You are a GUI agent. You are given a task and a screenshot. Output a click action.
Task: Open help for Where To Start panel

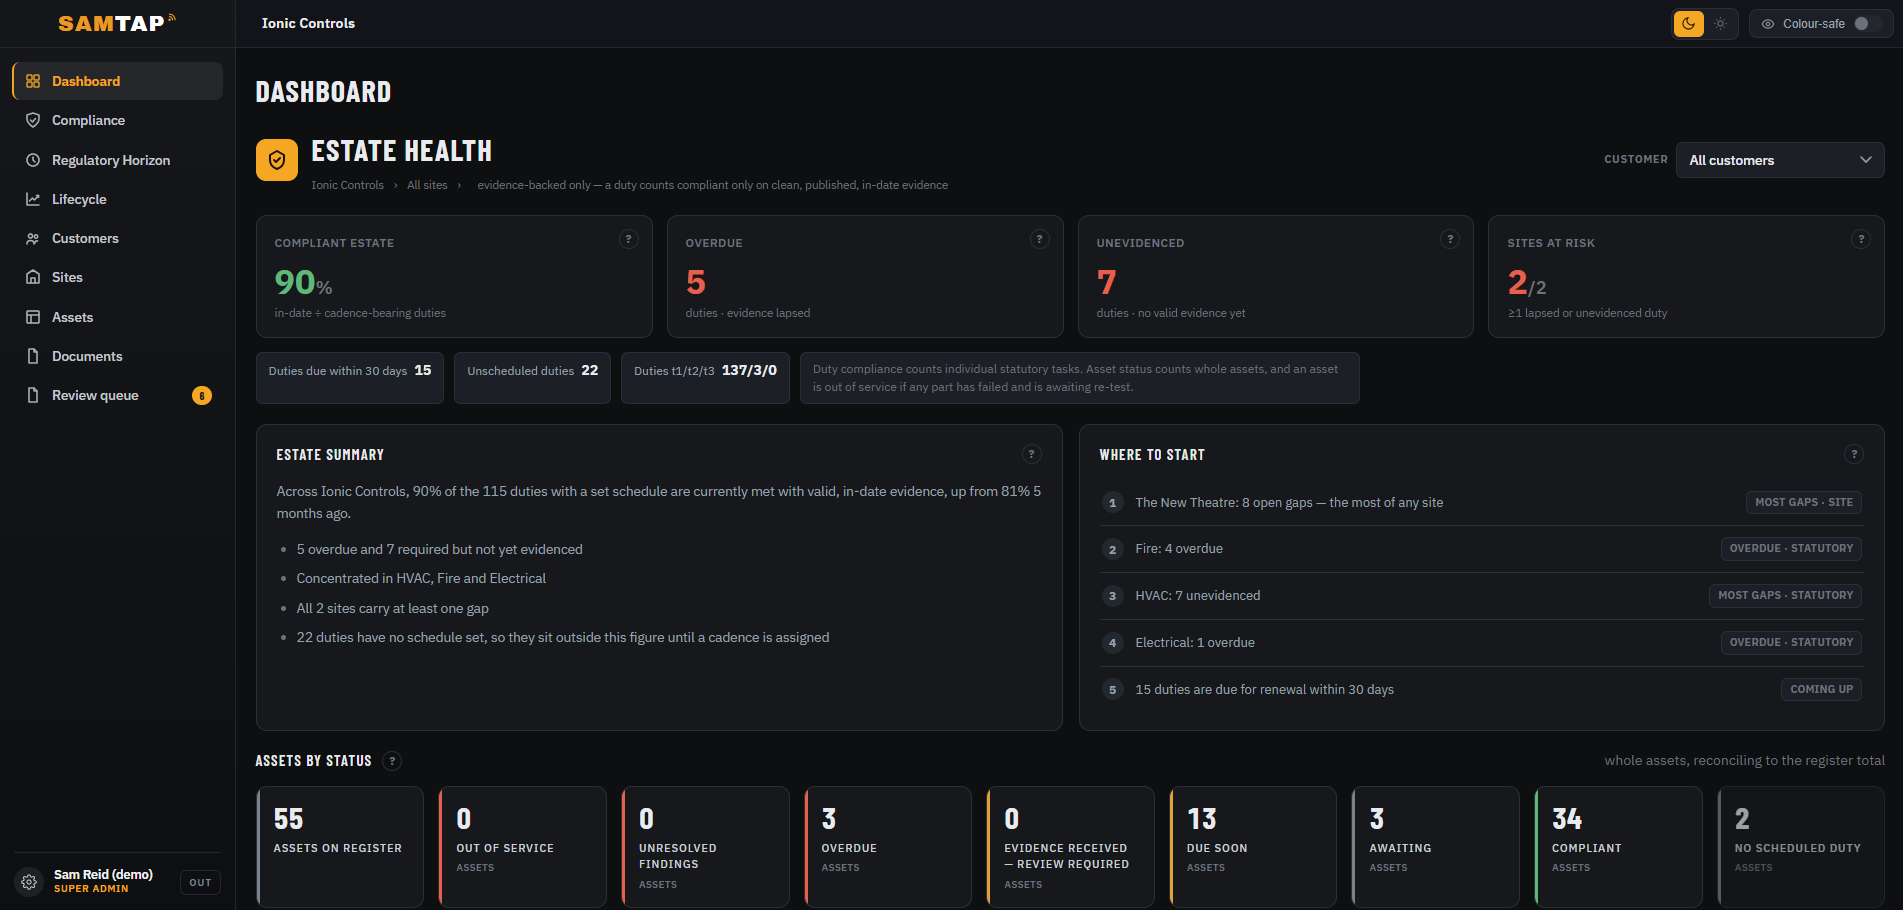click(x=1854, y=454)
